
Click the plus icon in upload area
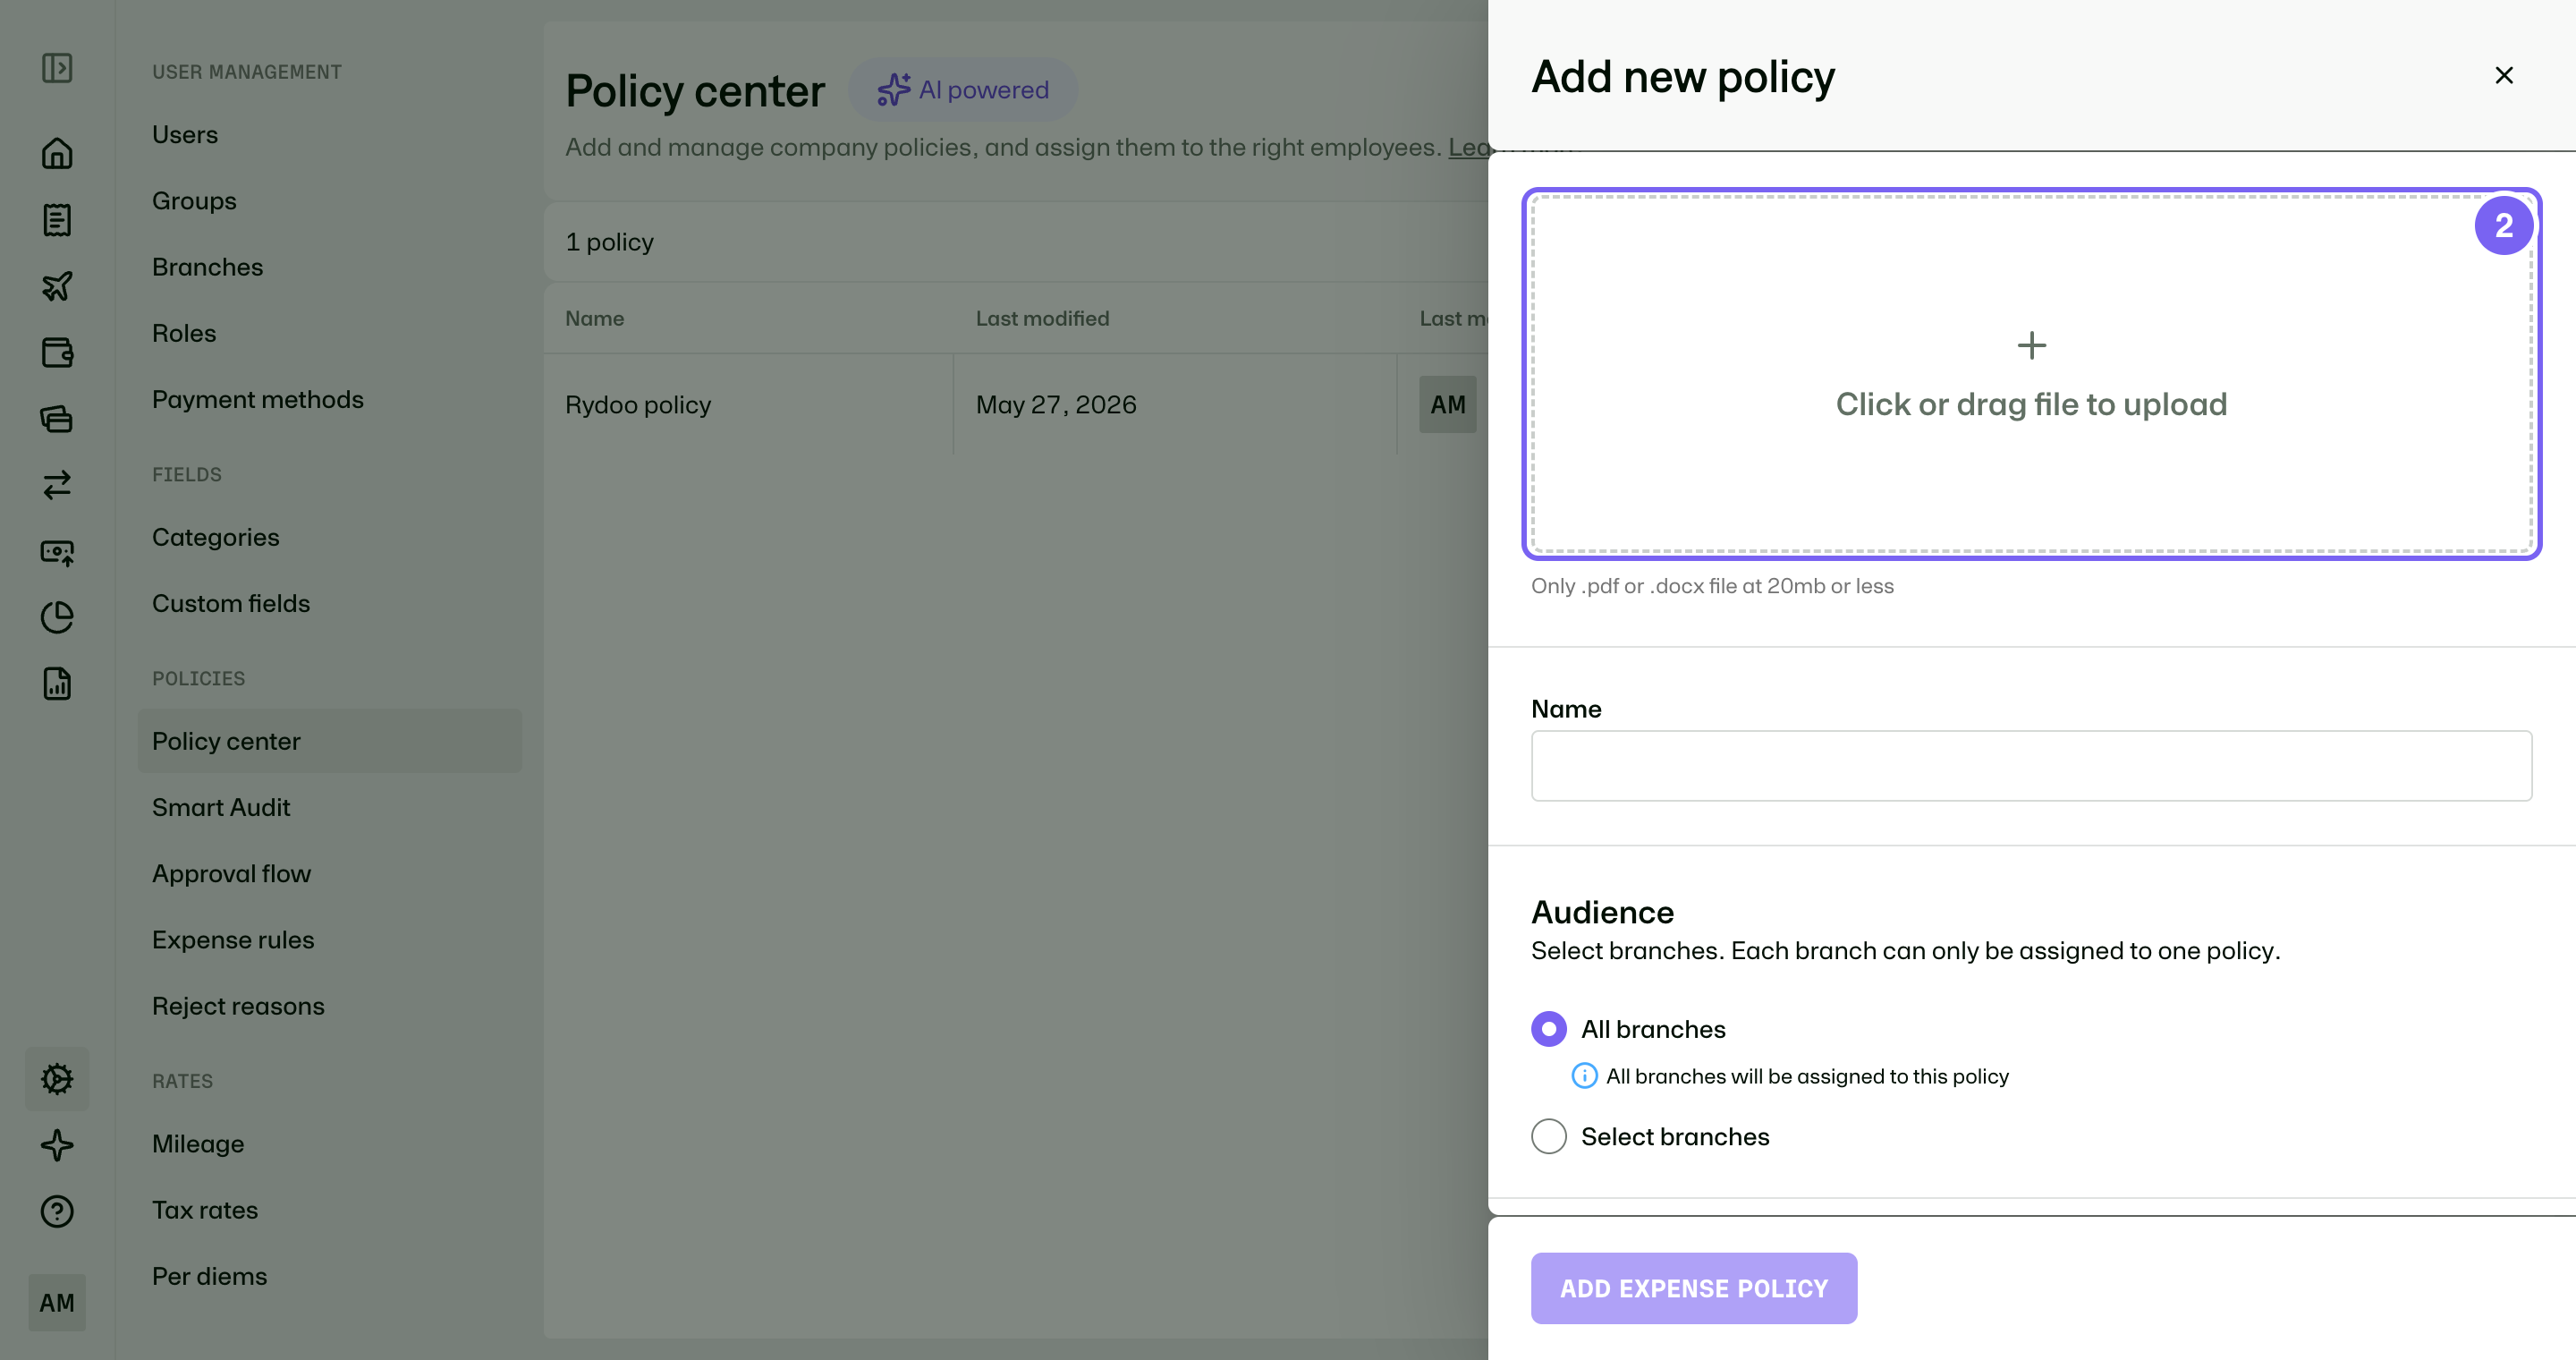2031,346
